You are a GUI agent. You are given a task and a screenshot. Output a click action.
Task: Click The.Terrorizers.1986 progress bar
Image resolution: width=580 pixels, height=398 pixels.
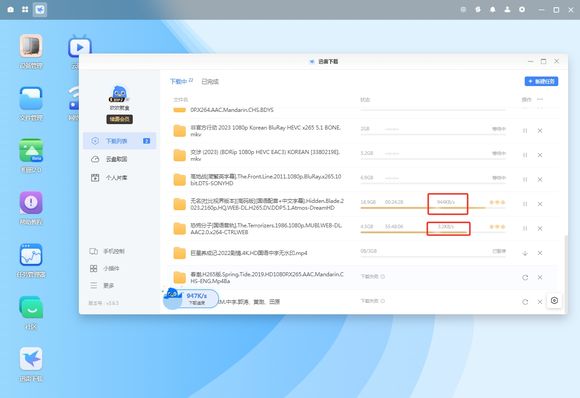click(x=433, y=232)
